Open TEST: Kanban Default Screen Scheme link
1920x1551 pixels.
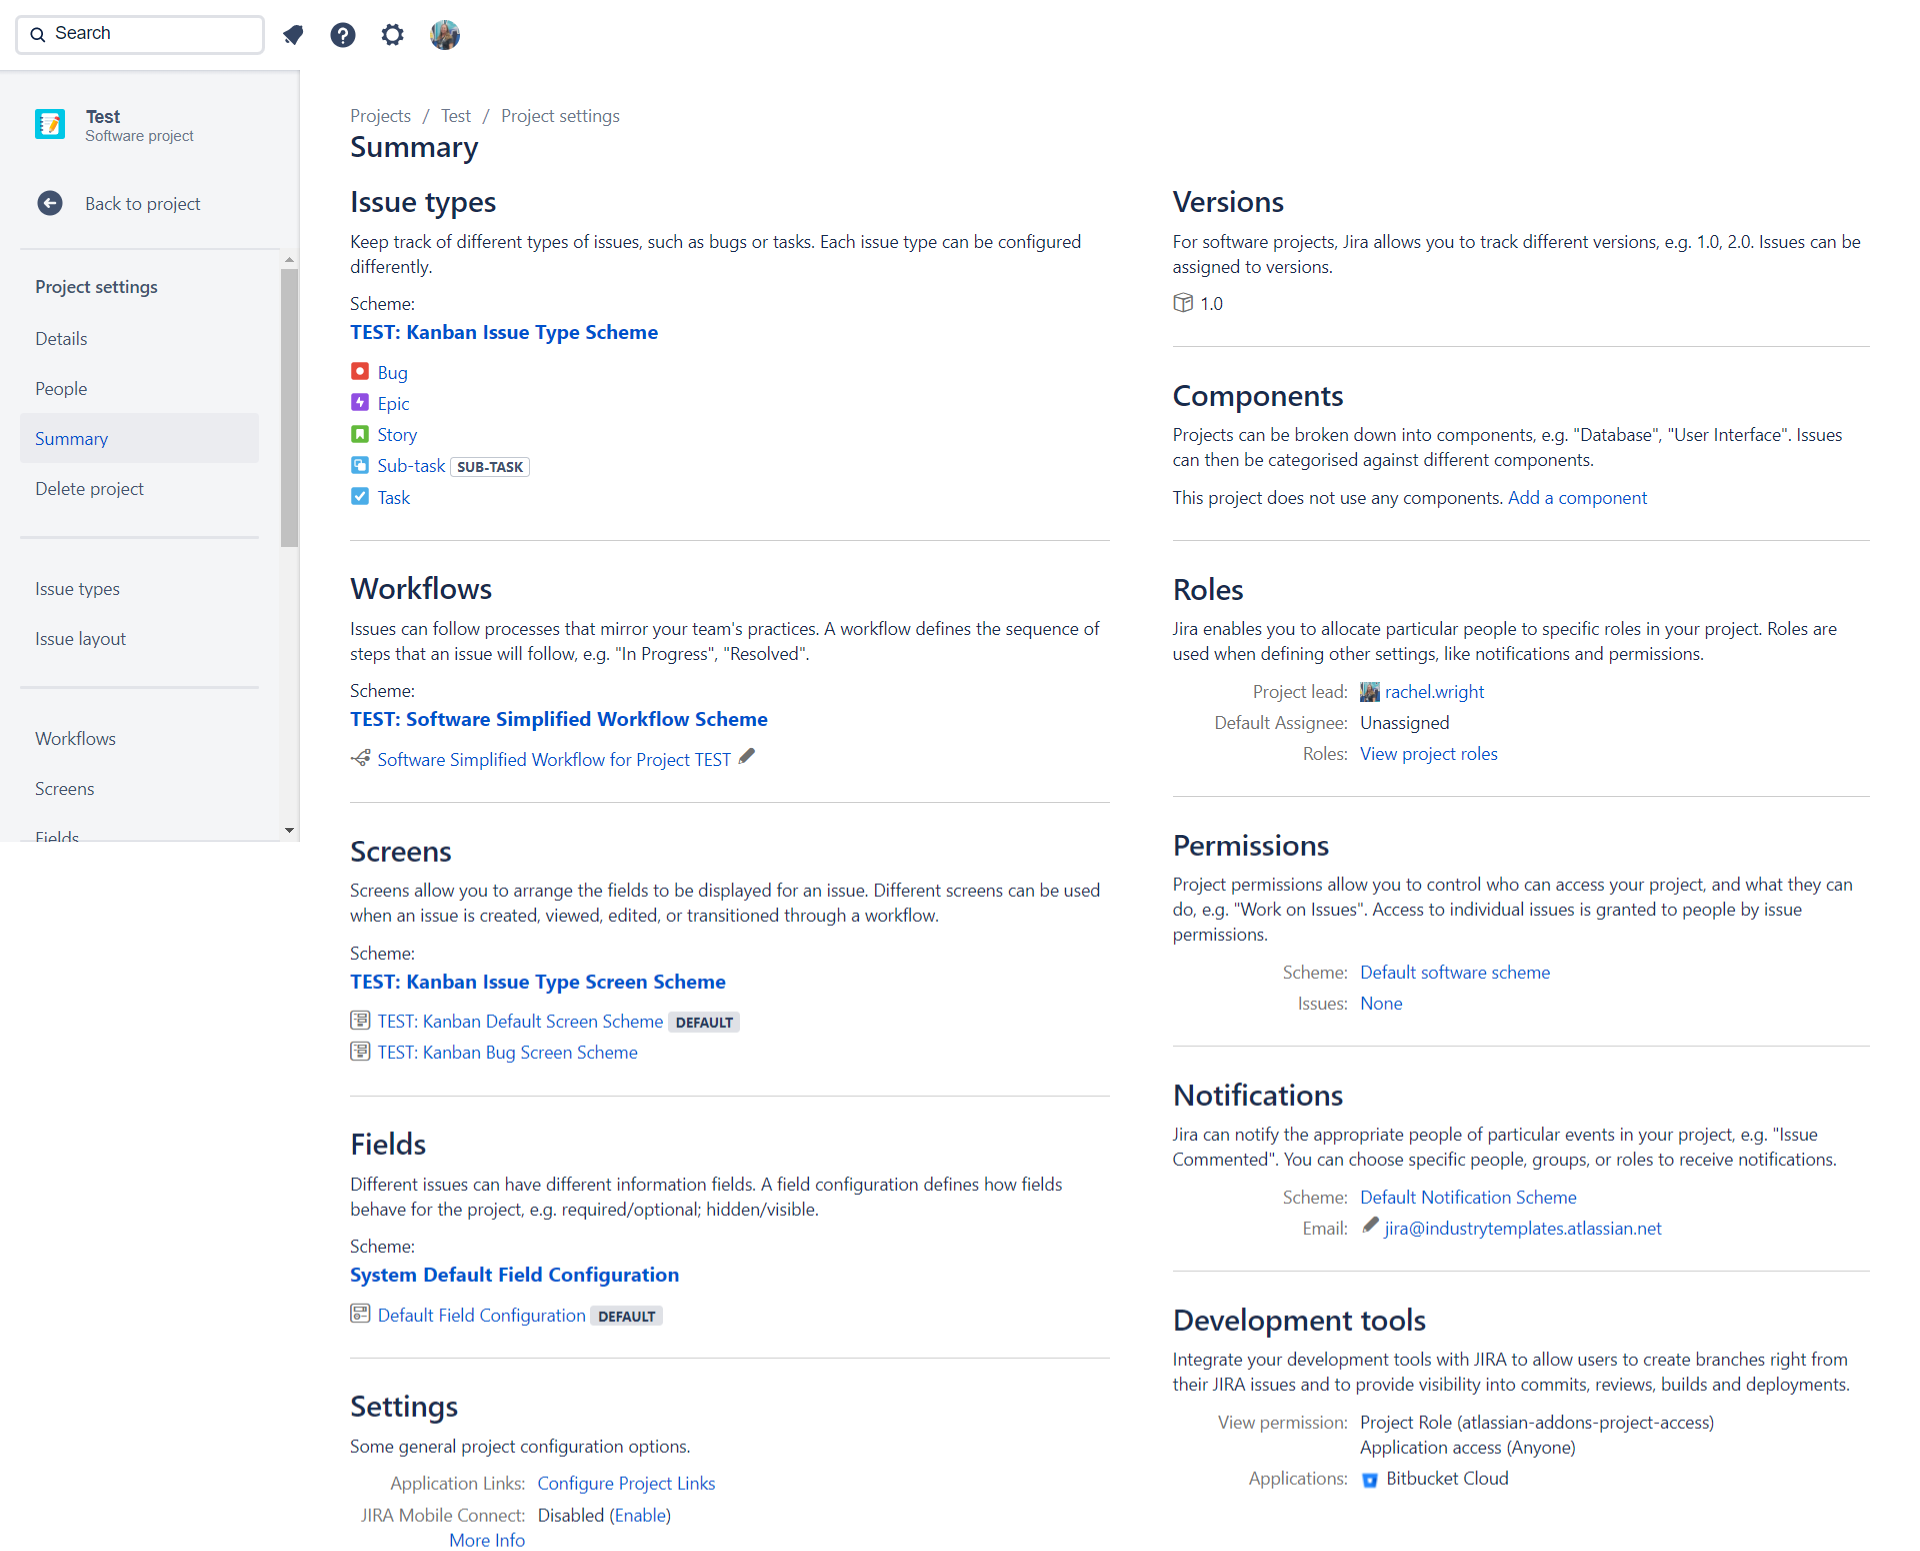(x=520, y=1021)
